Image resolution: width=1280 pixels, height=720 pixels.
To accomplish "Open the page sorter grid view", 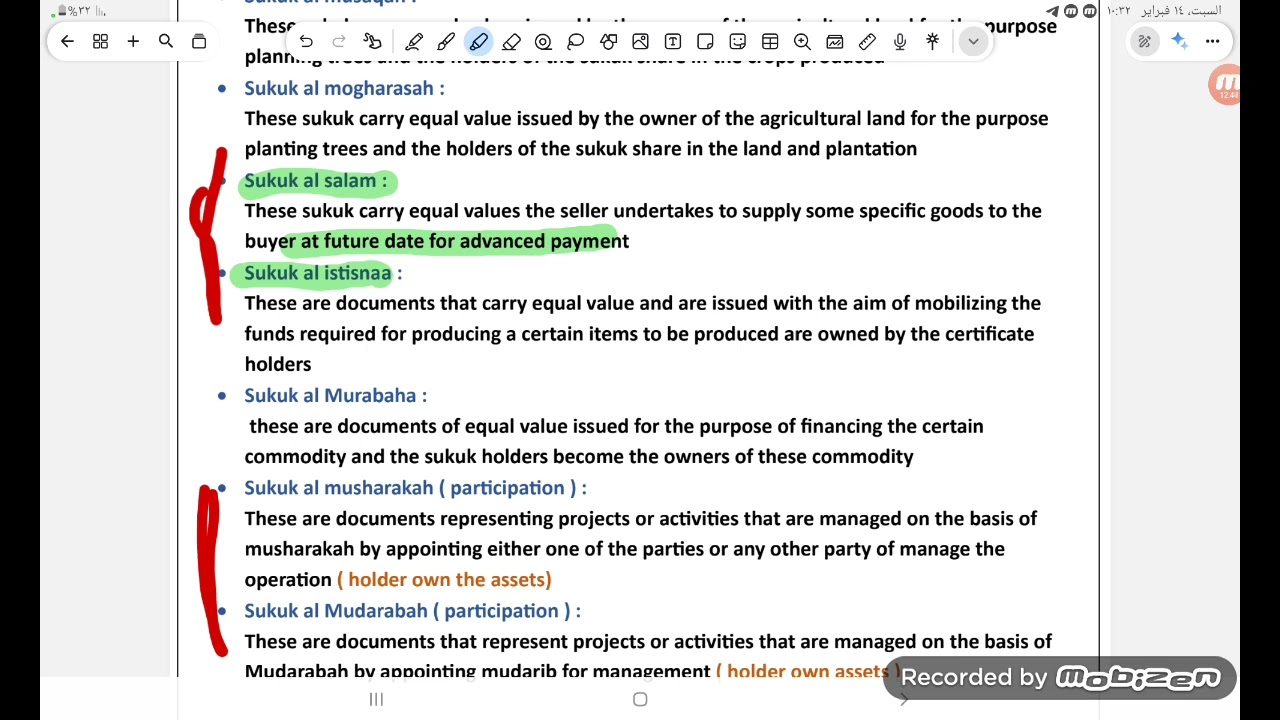I will point(100,41).
